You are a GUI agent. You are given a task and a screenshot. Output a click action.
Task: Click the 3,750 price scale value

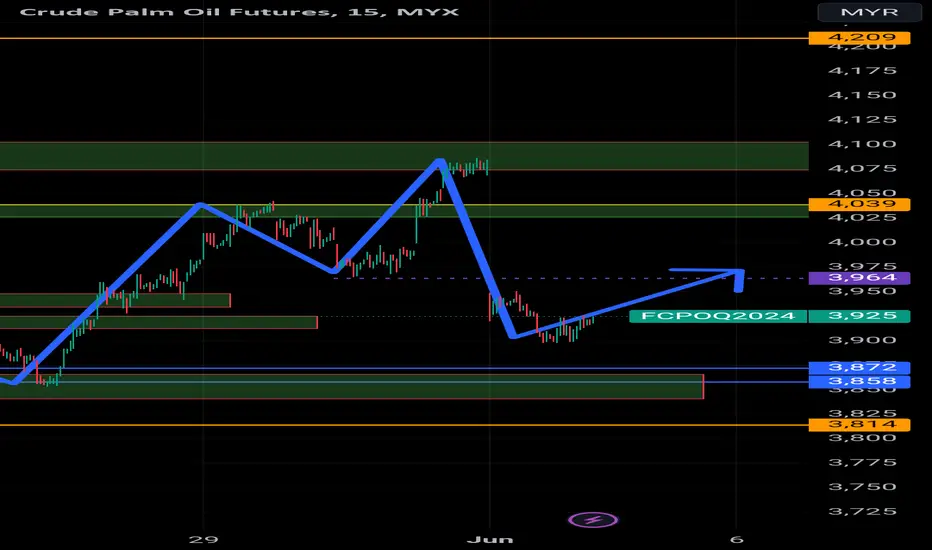click(x=862, y=487)
